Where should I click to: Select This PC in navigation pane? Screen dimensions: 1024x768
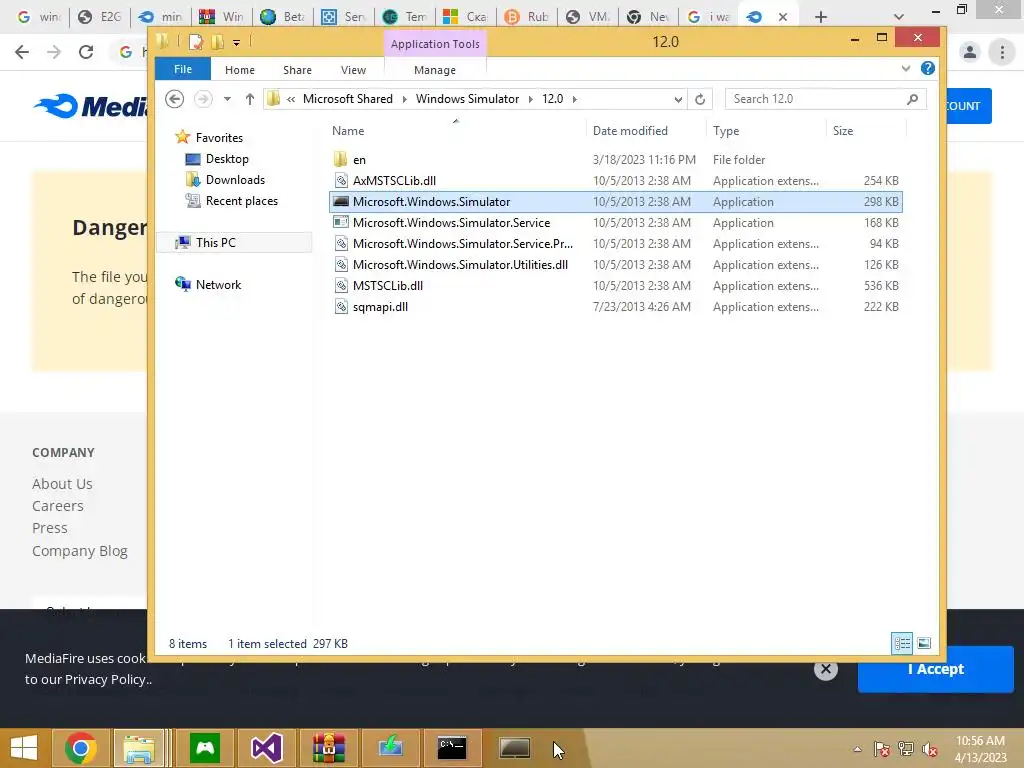(x=216, y=242)
